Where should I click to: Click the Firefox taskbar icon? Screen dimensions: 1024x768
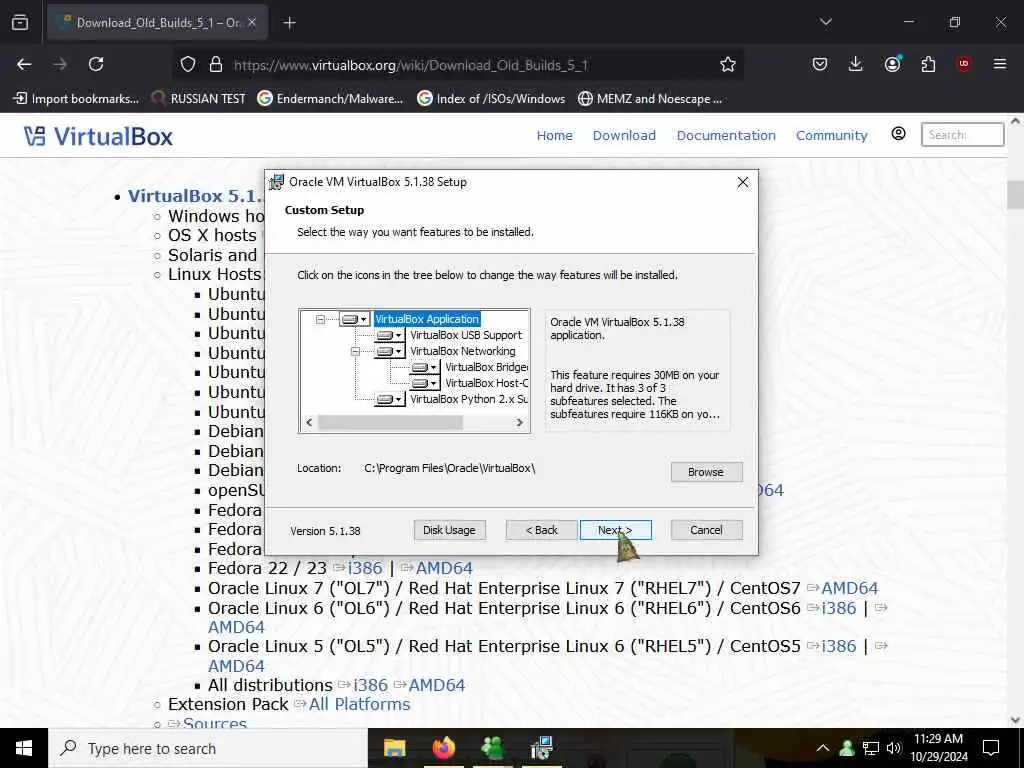click(443, 748)
